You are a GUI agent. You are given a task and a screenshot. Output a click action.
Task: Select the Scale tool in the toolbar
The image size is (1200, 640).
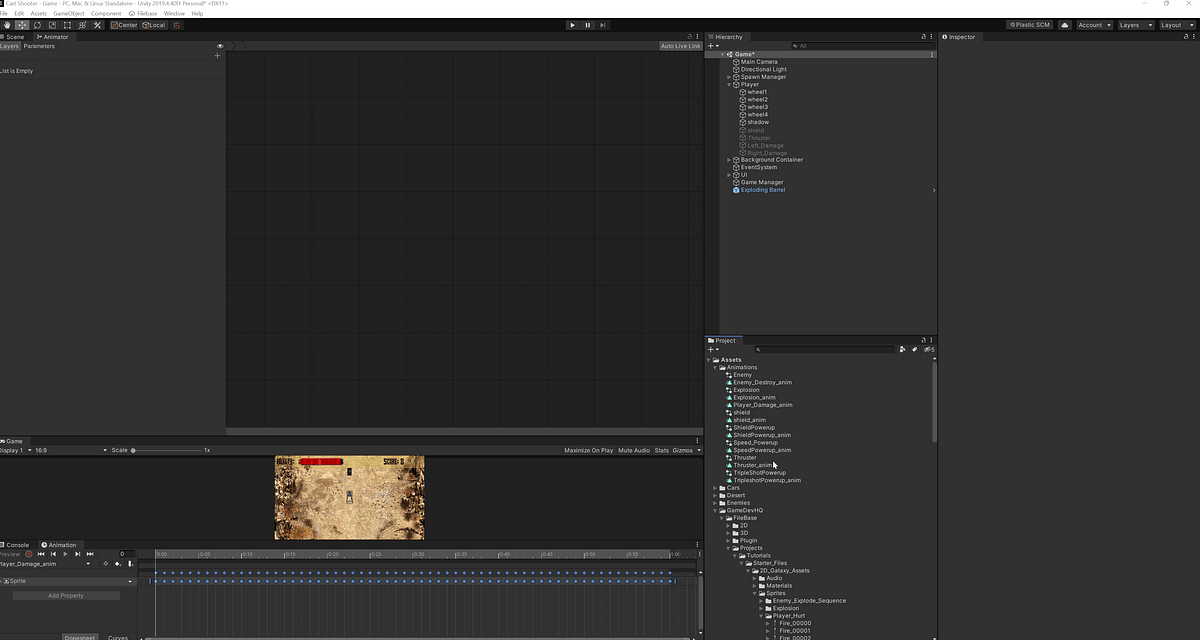[53, 25]
